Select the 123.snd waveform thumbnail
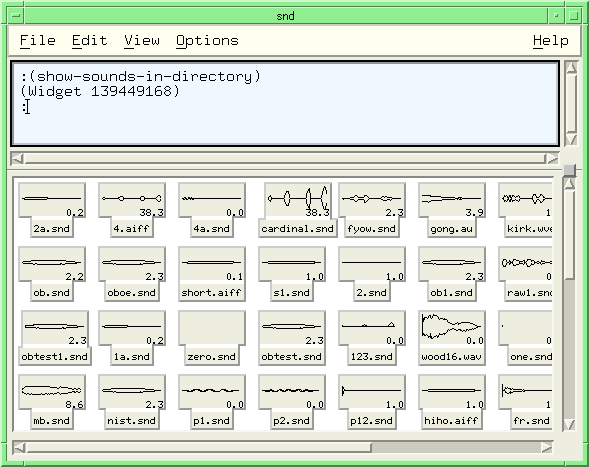 click(x=372, y=328)
